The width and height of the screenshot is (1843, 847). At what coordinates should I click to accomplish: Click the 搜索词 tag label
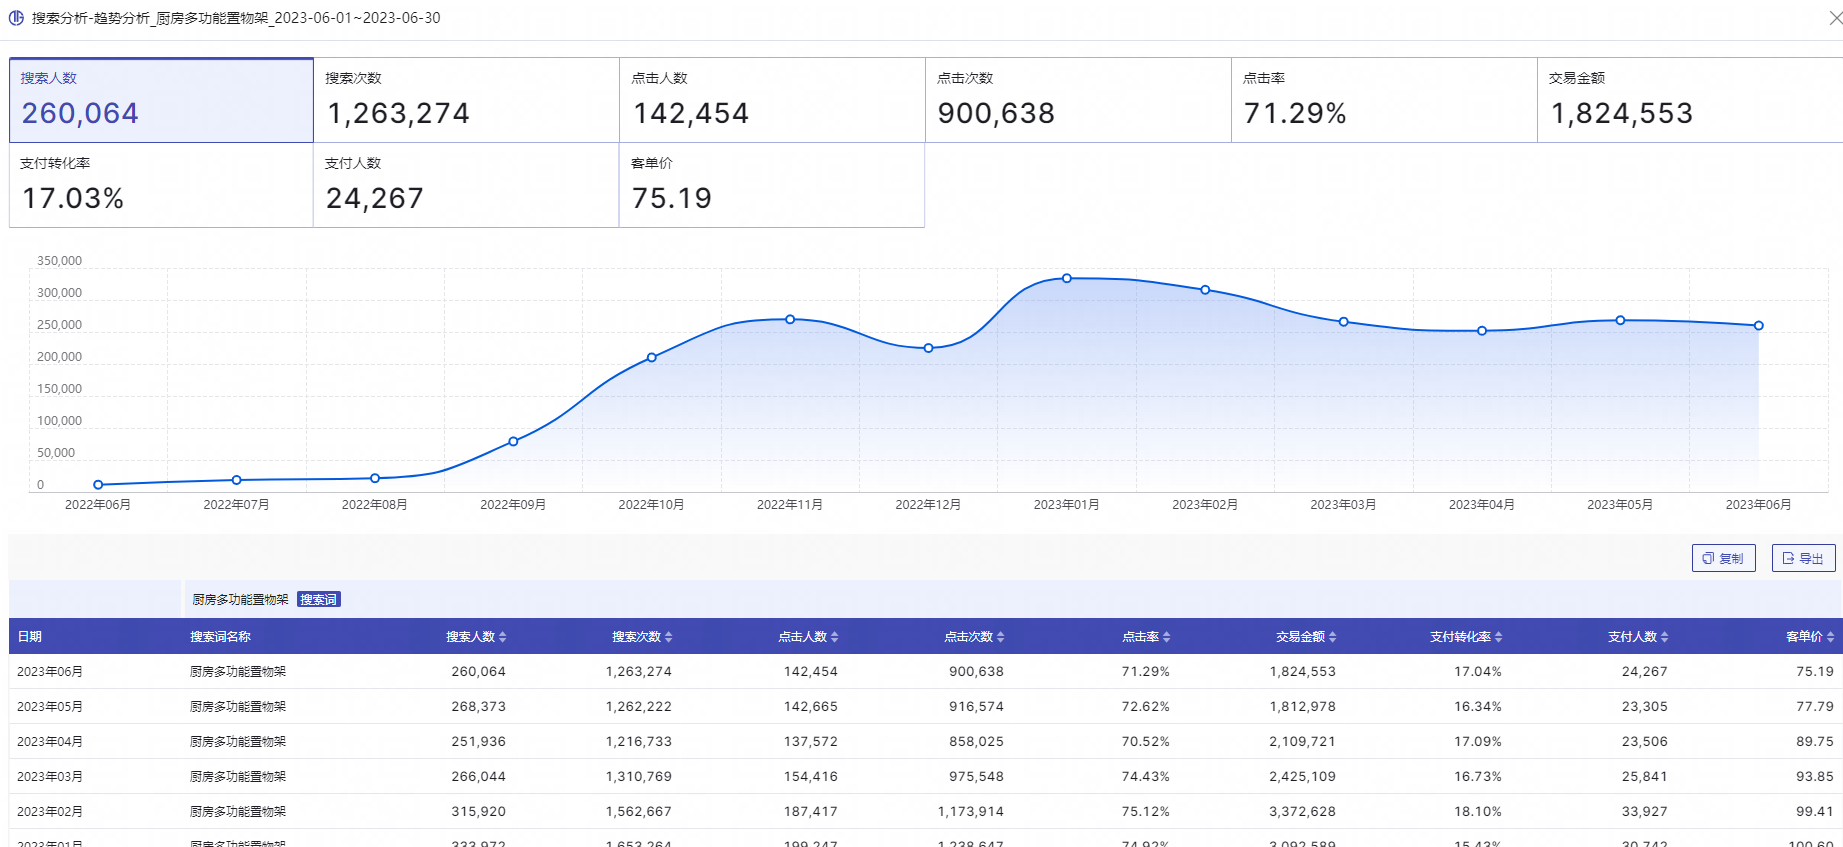tap(319, 600)
